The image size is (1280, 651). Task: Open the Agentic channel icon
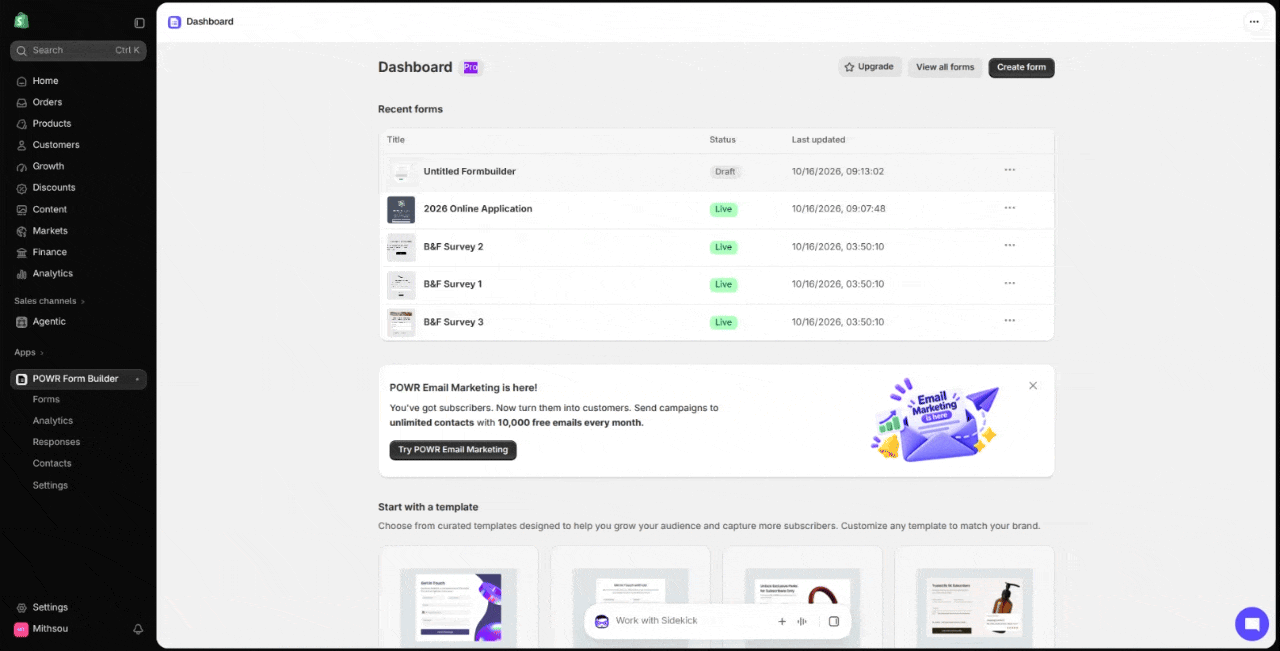[x=22, y=322]
